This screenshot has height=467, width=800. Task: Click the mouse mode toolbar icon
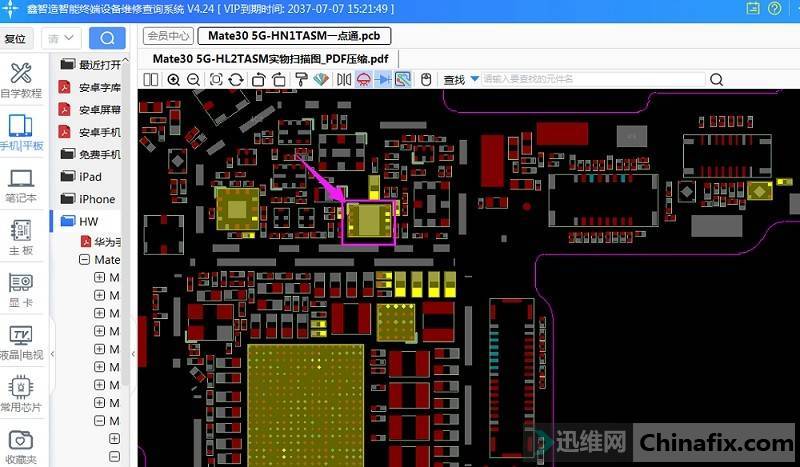(x=425, y=80)
